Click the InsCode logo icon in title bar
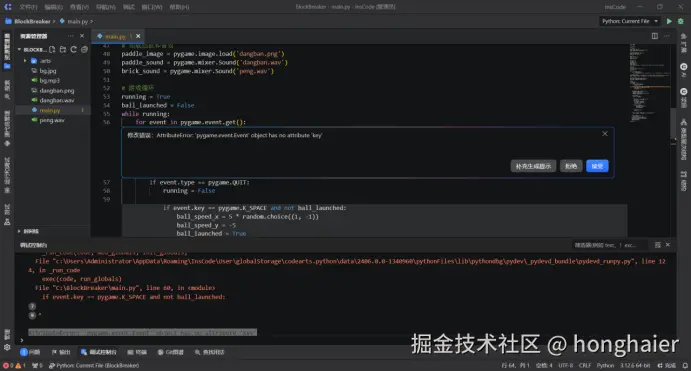 tap(8, 7)
